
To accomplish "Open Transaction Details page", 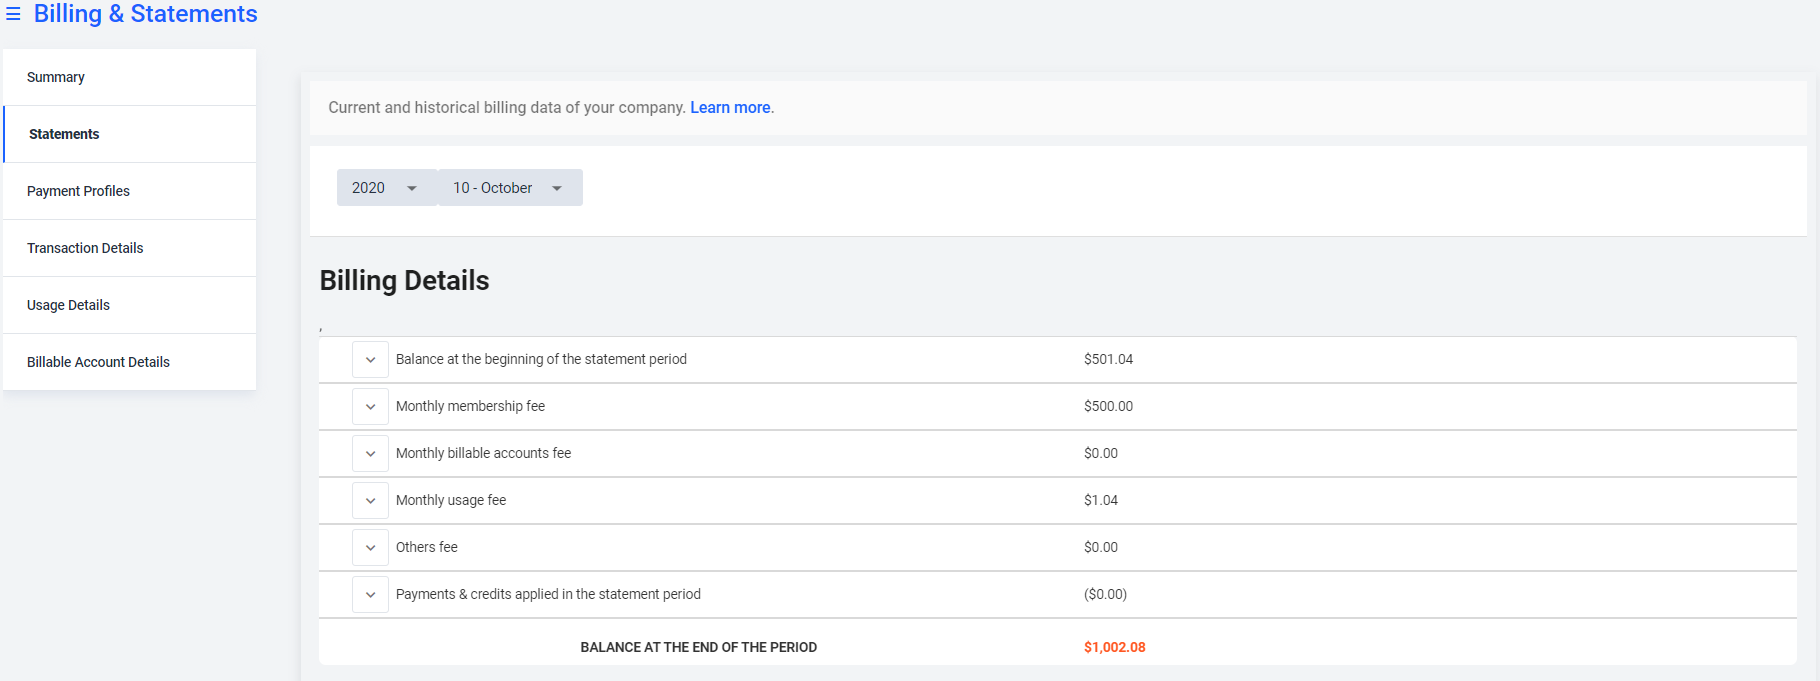I will click(129, 248).
